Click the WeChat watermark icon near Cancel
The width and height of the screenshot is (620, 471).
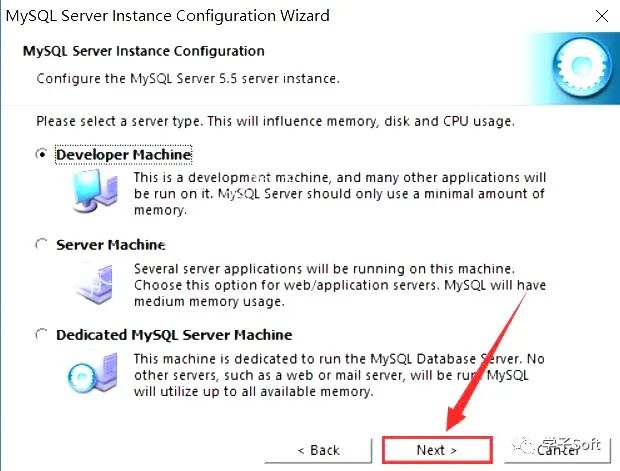[523, 446]
